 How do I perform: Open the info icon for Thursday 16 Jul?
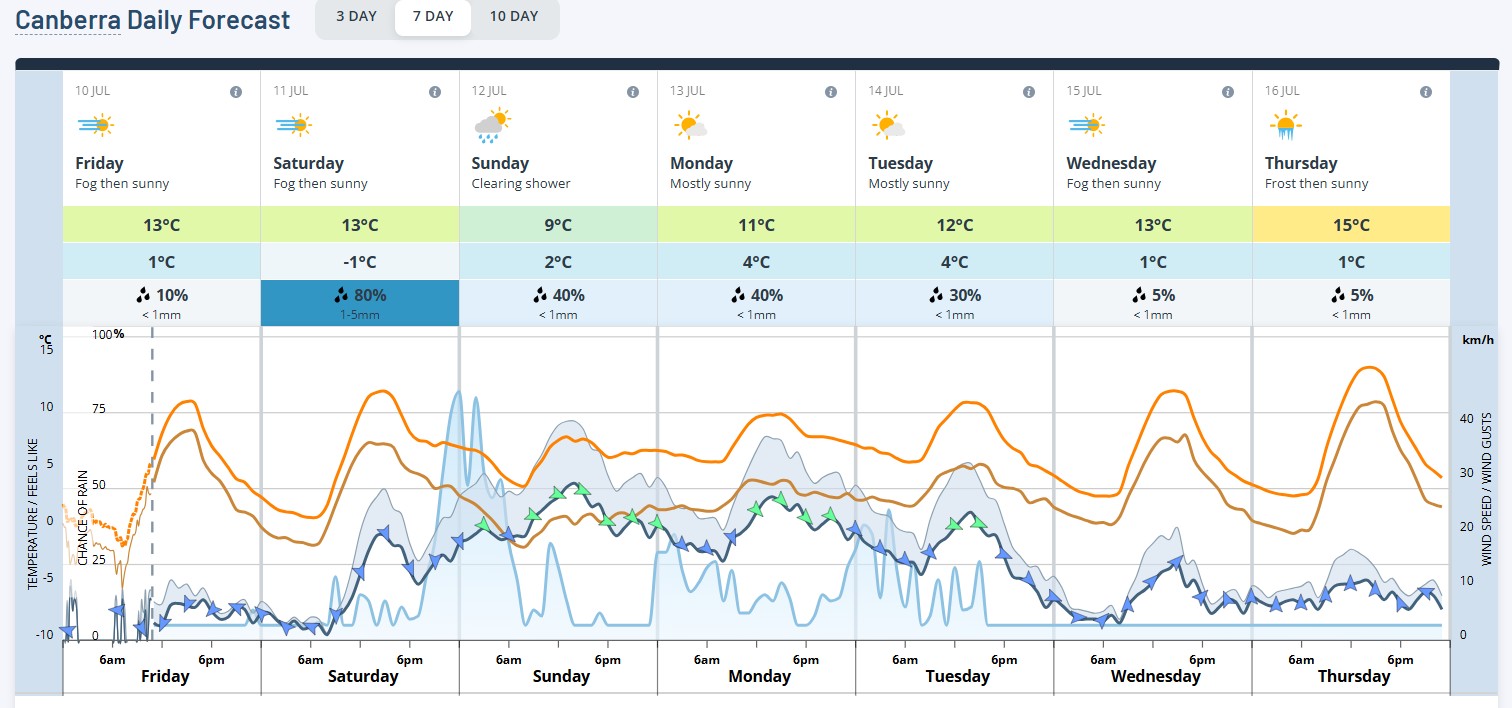pyautogui.click(x=1426, y=92)
